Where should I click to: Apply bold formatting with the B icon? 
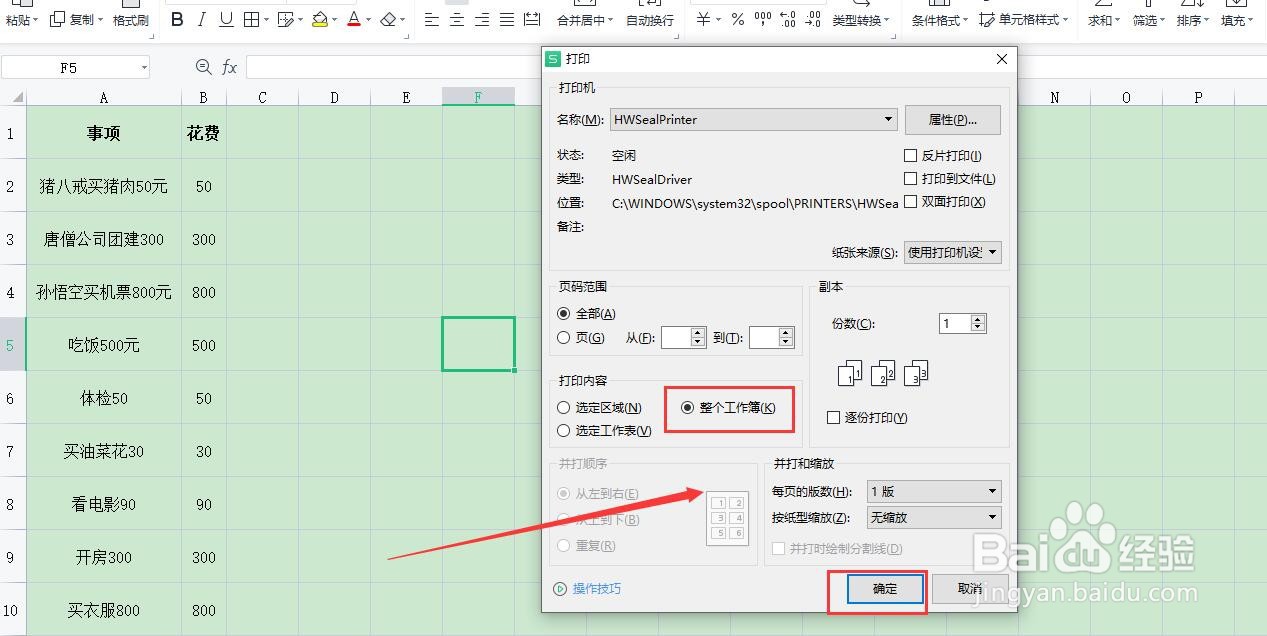[x=178, y=19]
